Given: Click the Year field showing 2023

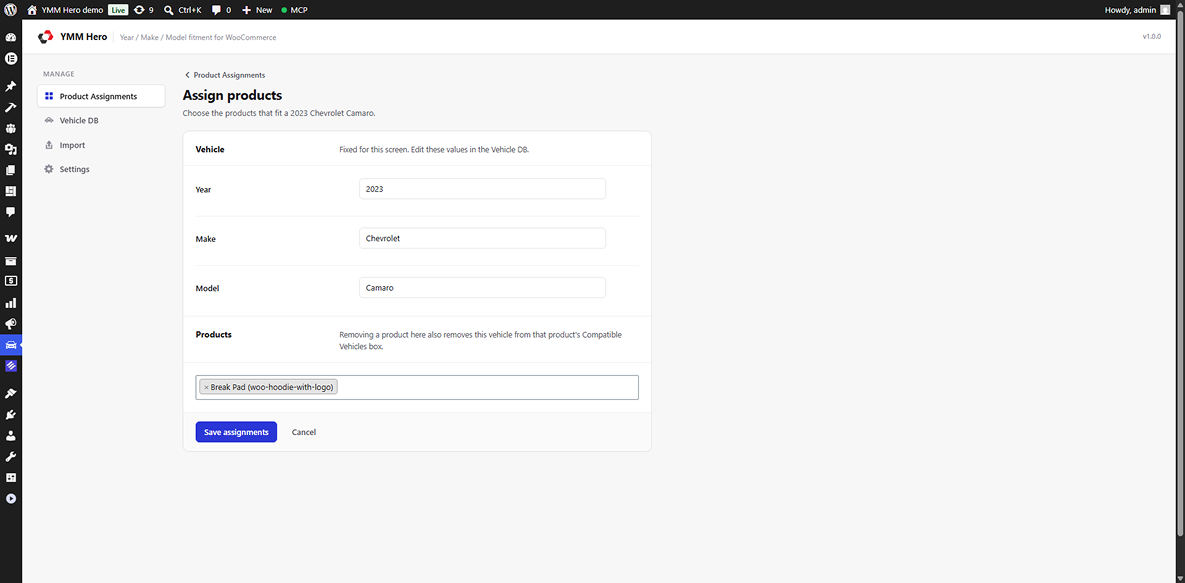Looking at the screenshot, I should tap(482, 189).
